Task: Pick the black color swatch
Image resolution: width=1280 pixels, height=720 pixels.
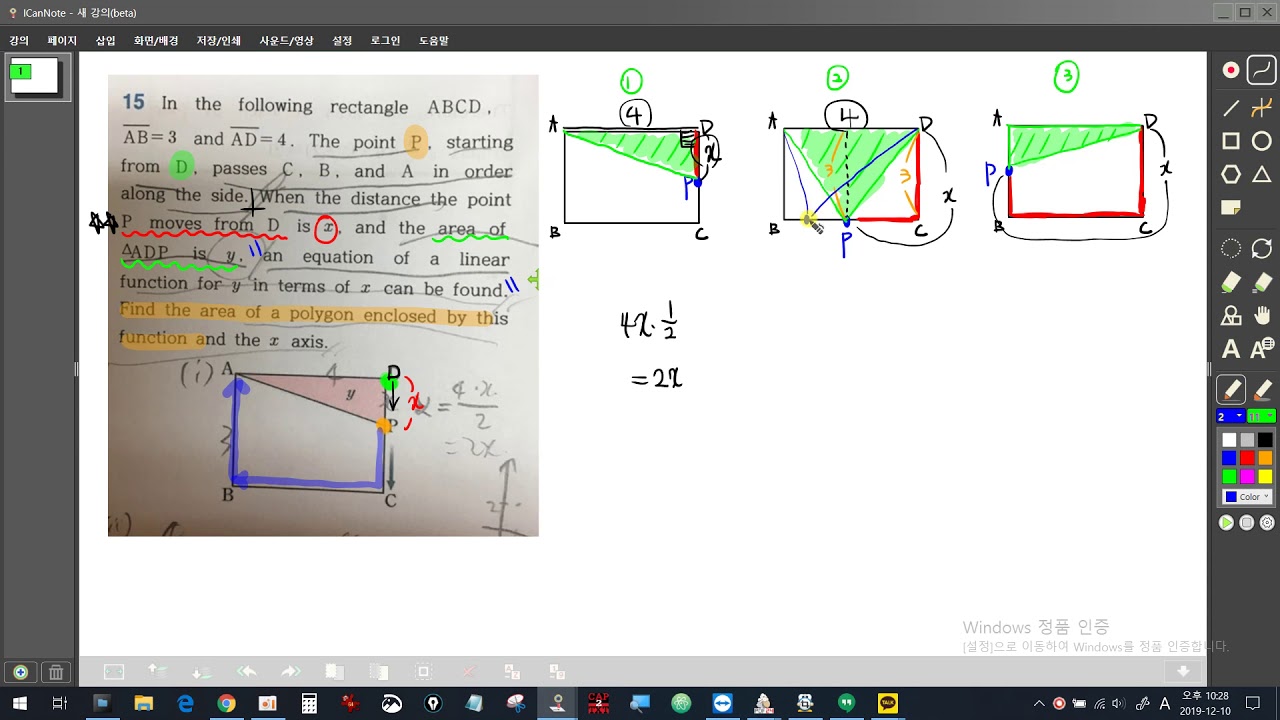Action: [1265, 440]
